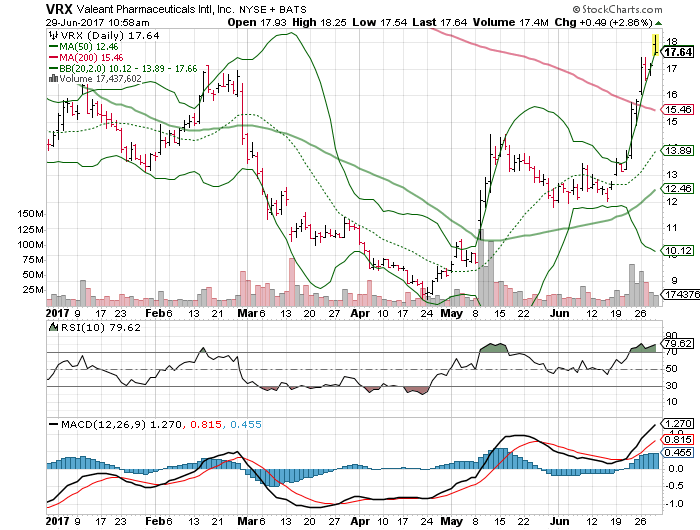
Task: Click the 174376 volume axis tag
Action: click(680, 295)
